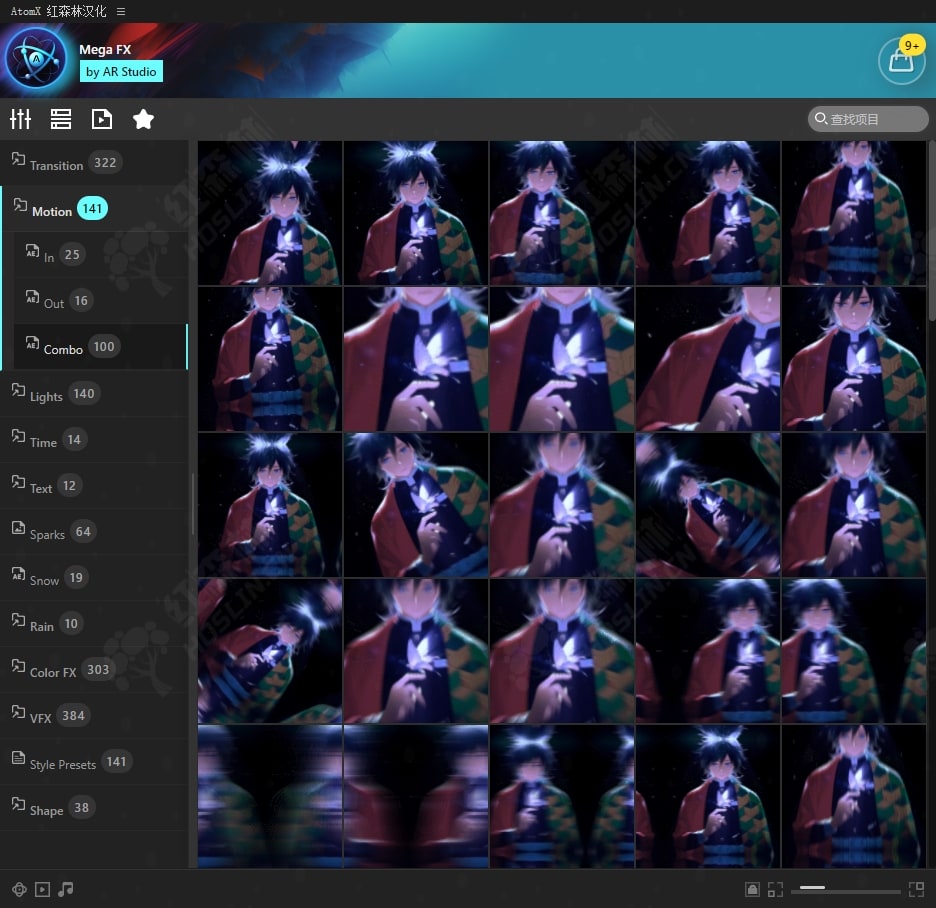936x908 pixels.
Task: Click the Transition folder icon
Action: (x=19, y=158)
